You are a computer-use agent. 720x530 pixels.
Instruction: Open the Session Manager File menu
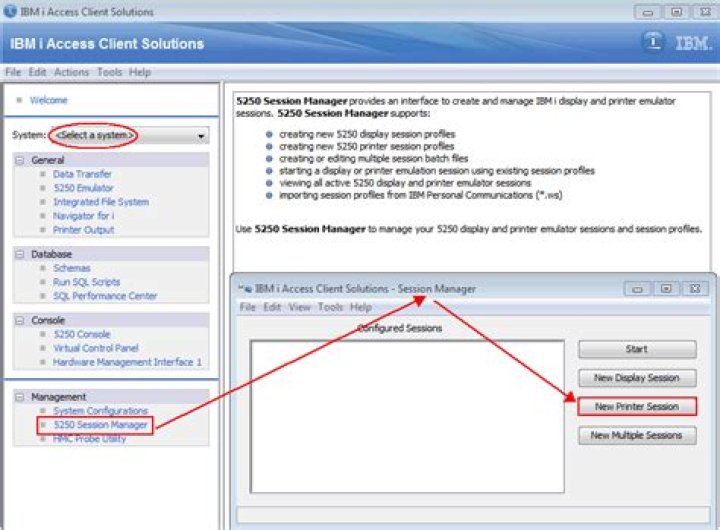tap(248, 307)
